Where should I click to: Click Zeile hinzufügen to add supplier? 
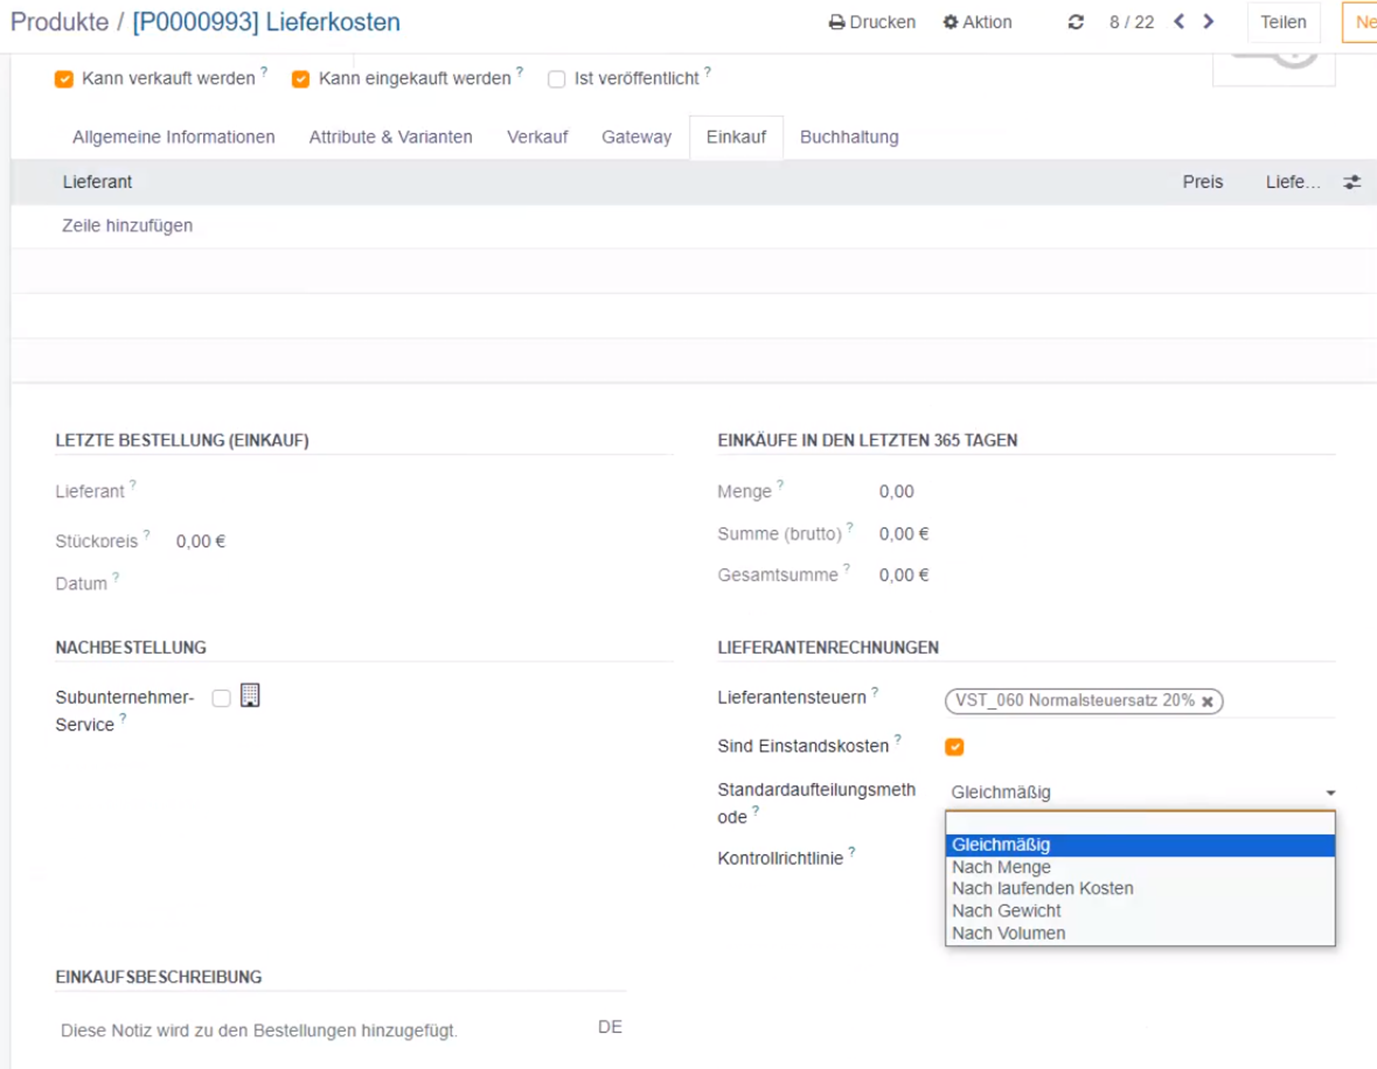127,226
